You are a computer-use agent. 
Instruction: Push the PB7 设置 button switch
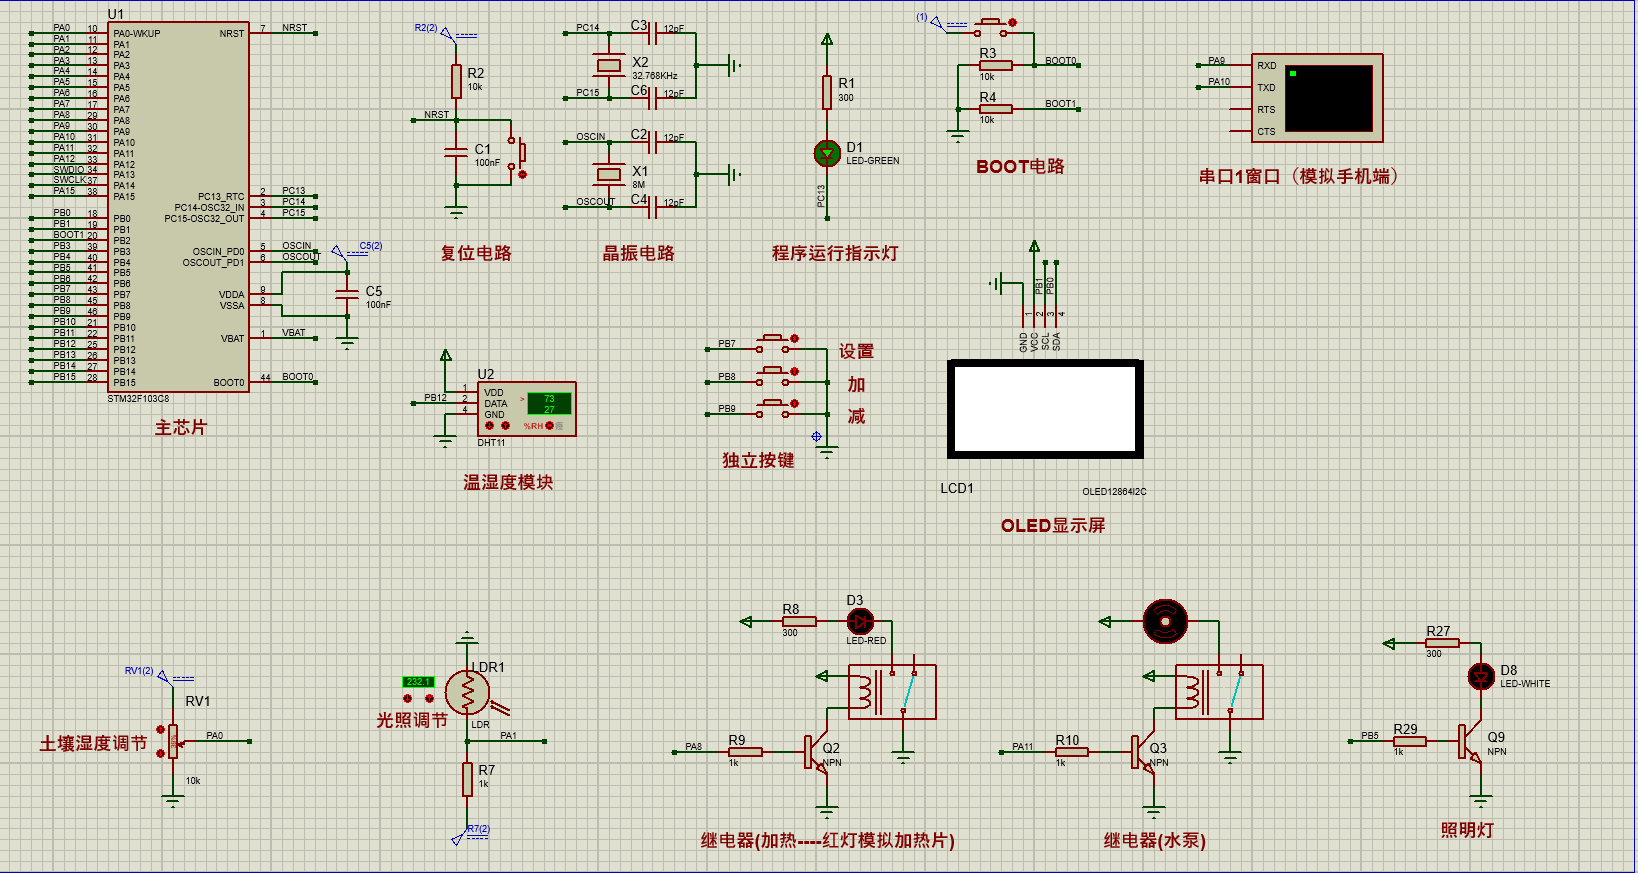(773, 344)
